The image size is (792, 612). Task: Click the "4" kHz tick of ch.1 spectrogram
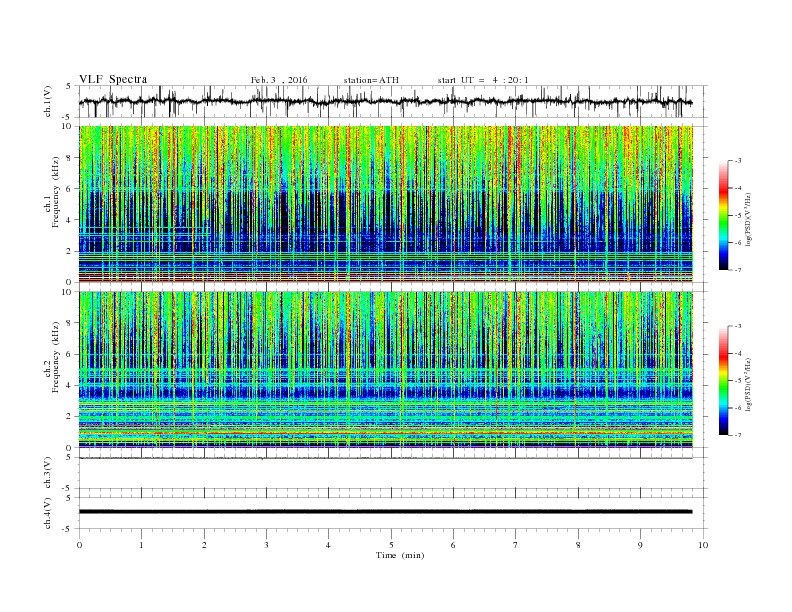point(69,220)
